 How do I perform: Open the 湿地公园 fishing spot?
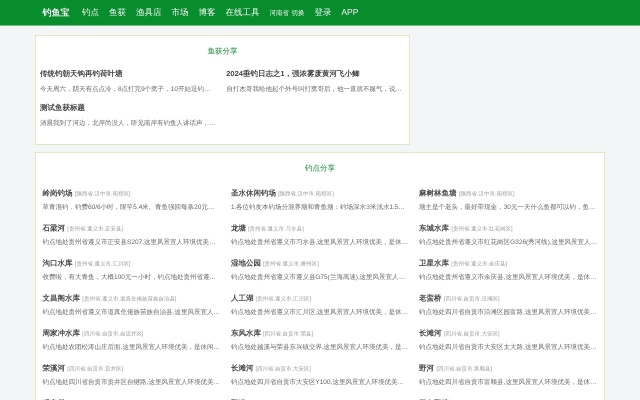coord(245,263)
